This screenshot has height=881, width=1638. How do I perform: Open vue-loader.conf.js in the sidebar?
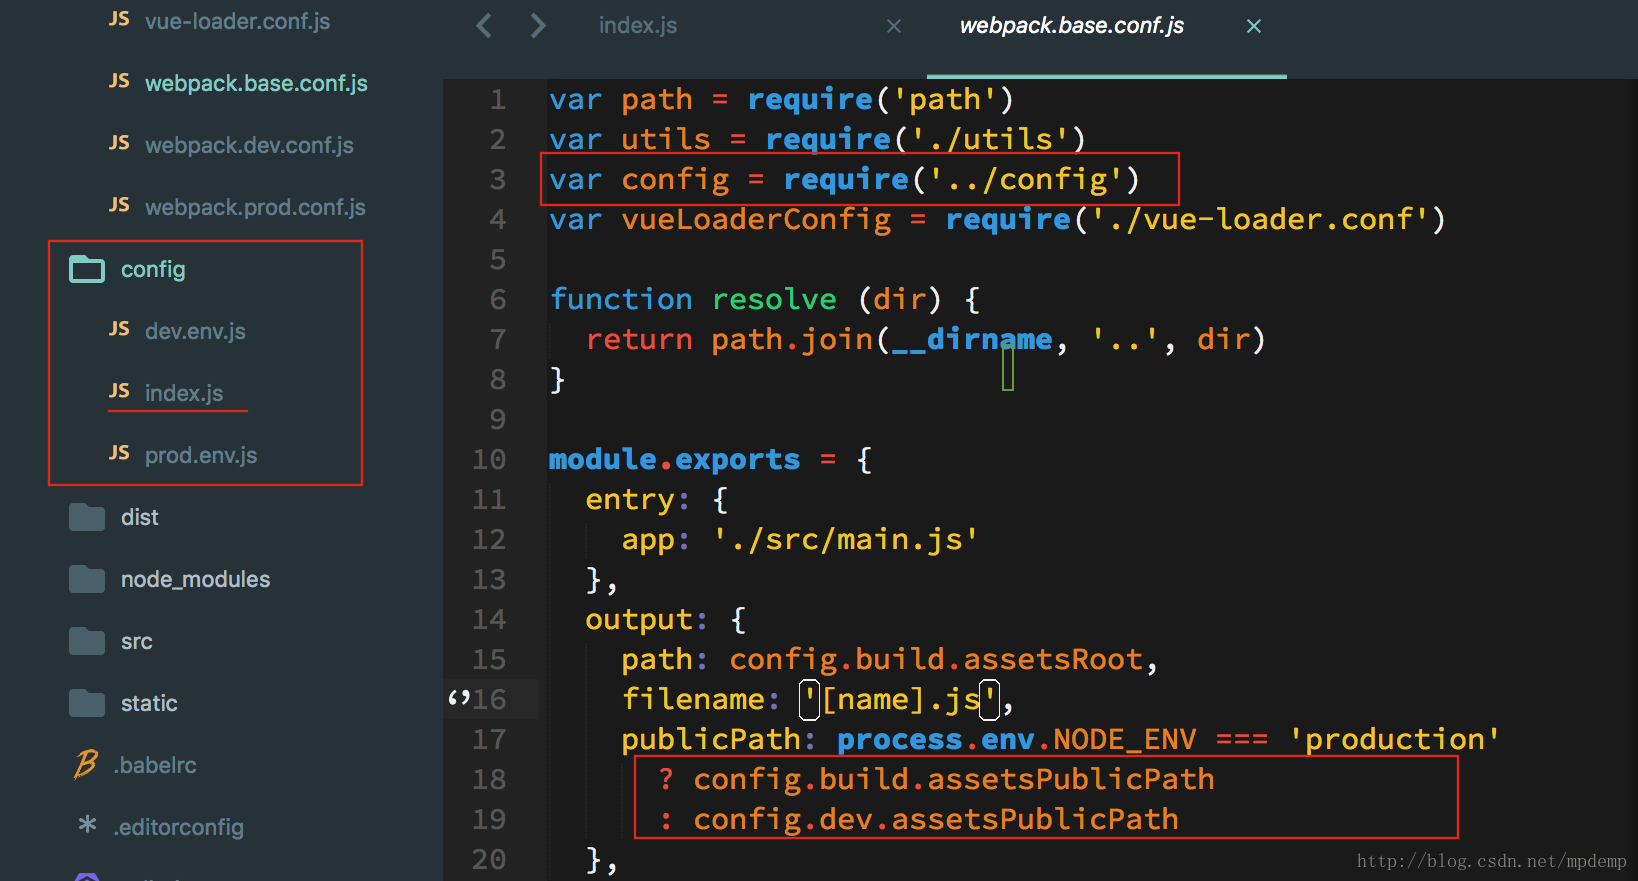coord(237,21)
